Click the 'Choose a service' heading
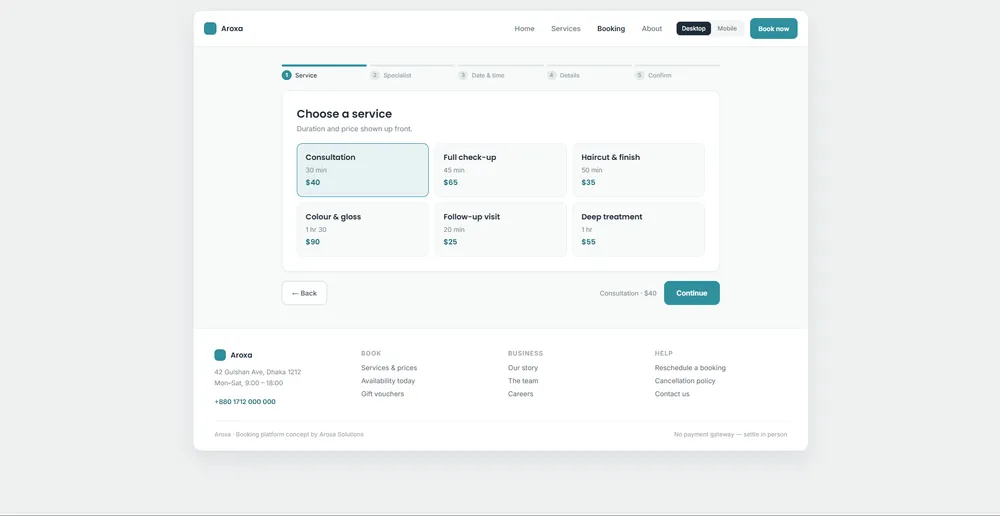Viewport: 1000px width, 516px height. click(344, 114)
